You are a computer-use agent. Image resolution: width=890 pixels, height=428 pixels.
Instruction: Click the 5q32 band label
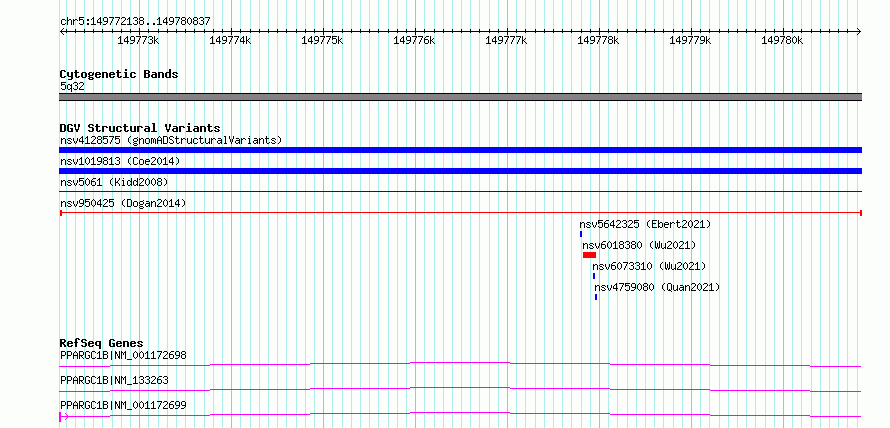coord(72,87)
